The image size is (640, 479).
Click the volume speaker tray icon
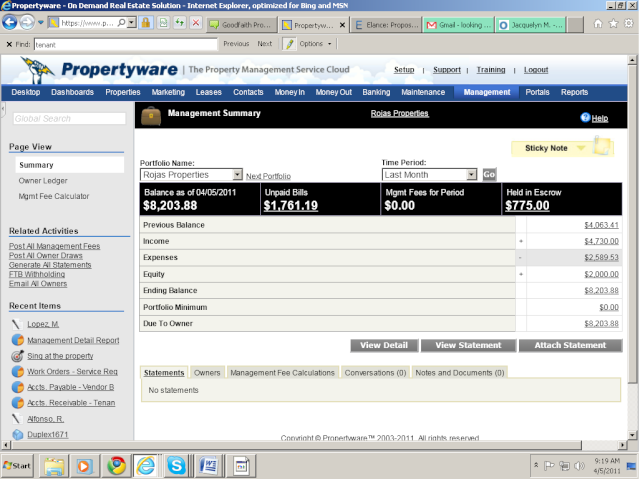pos(579,466)
